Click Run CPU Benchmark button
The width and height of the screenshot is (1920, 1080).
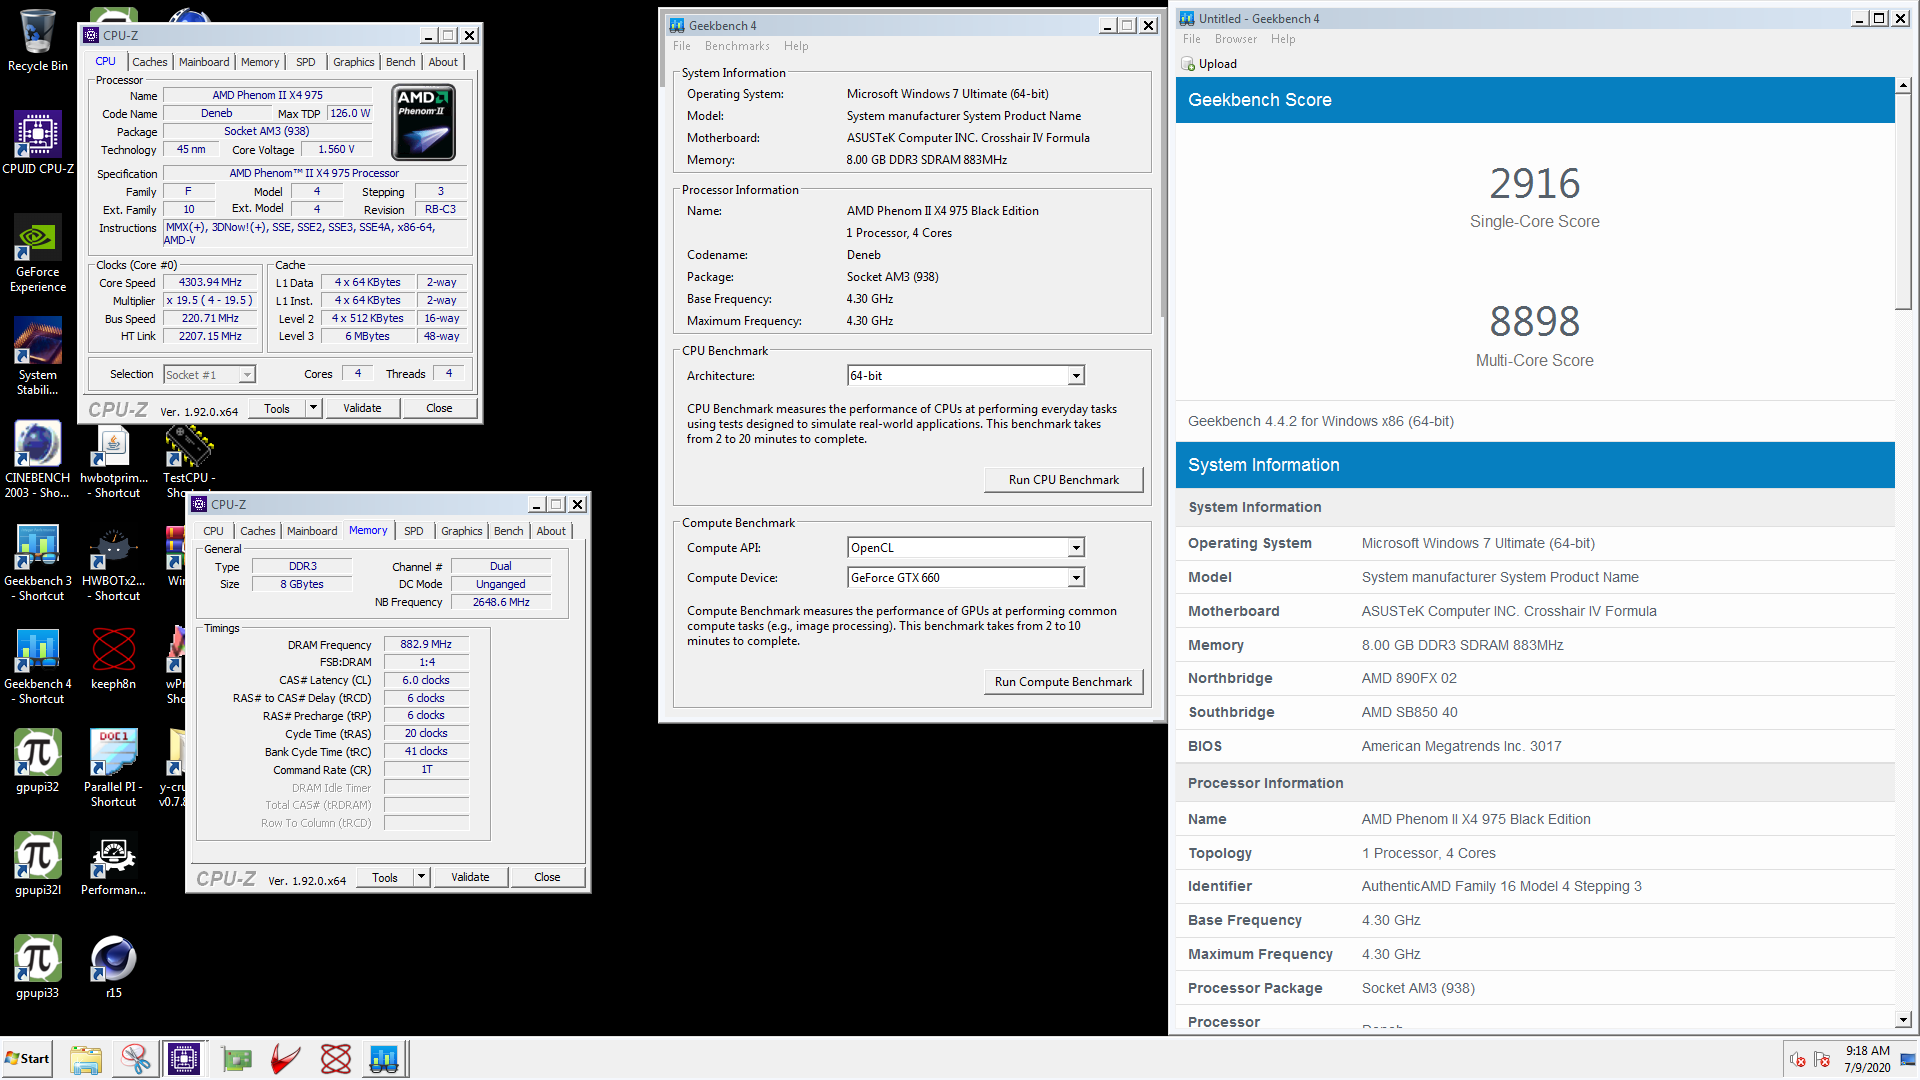(x=1063, y=480)
